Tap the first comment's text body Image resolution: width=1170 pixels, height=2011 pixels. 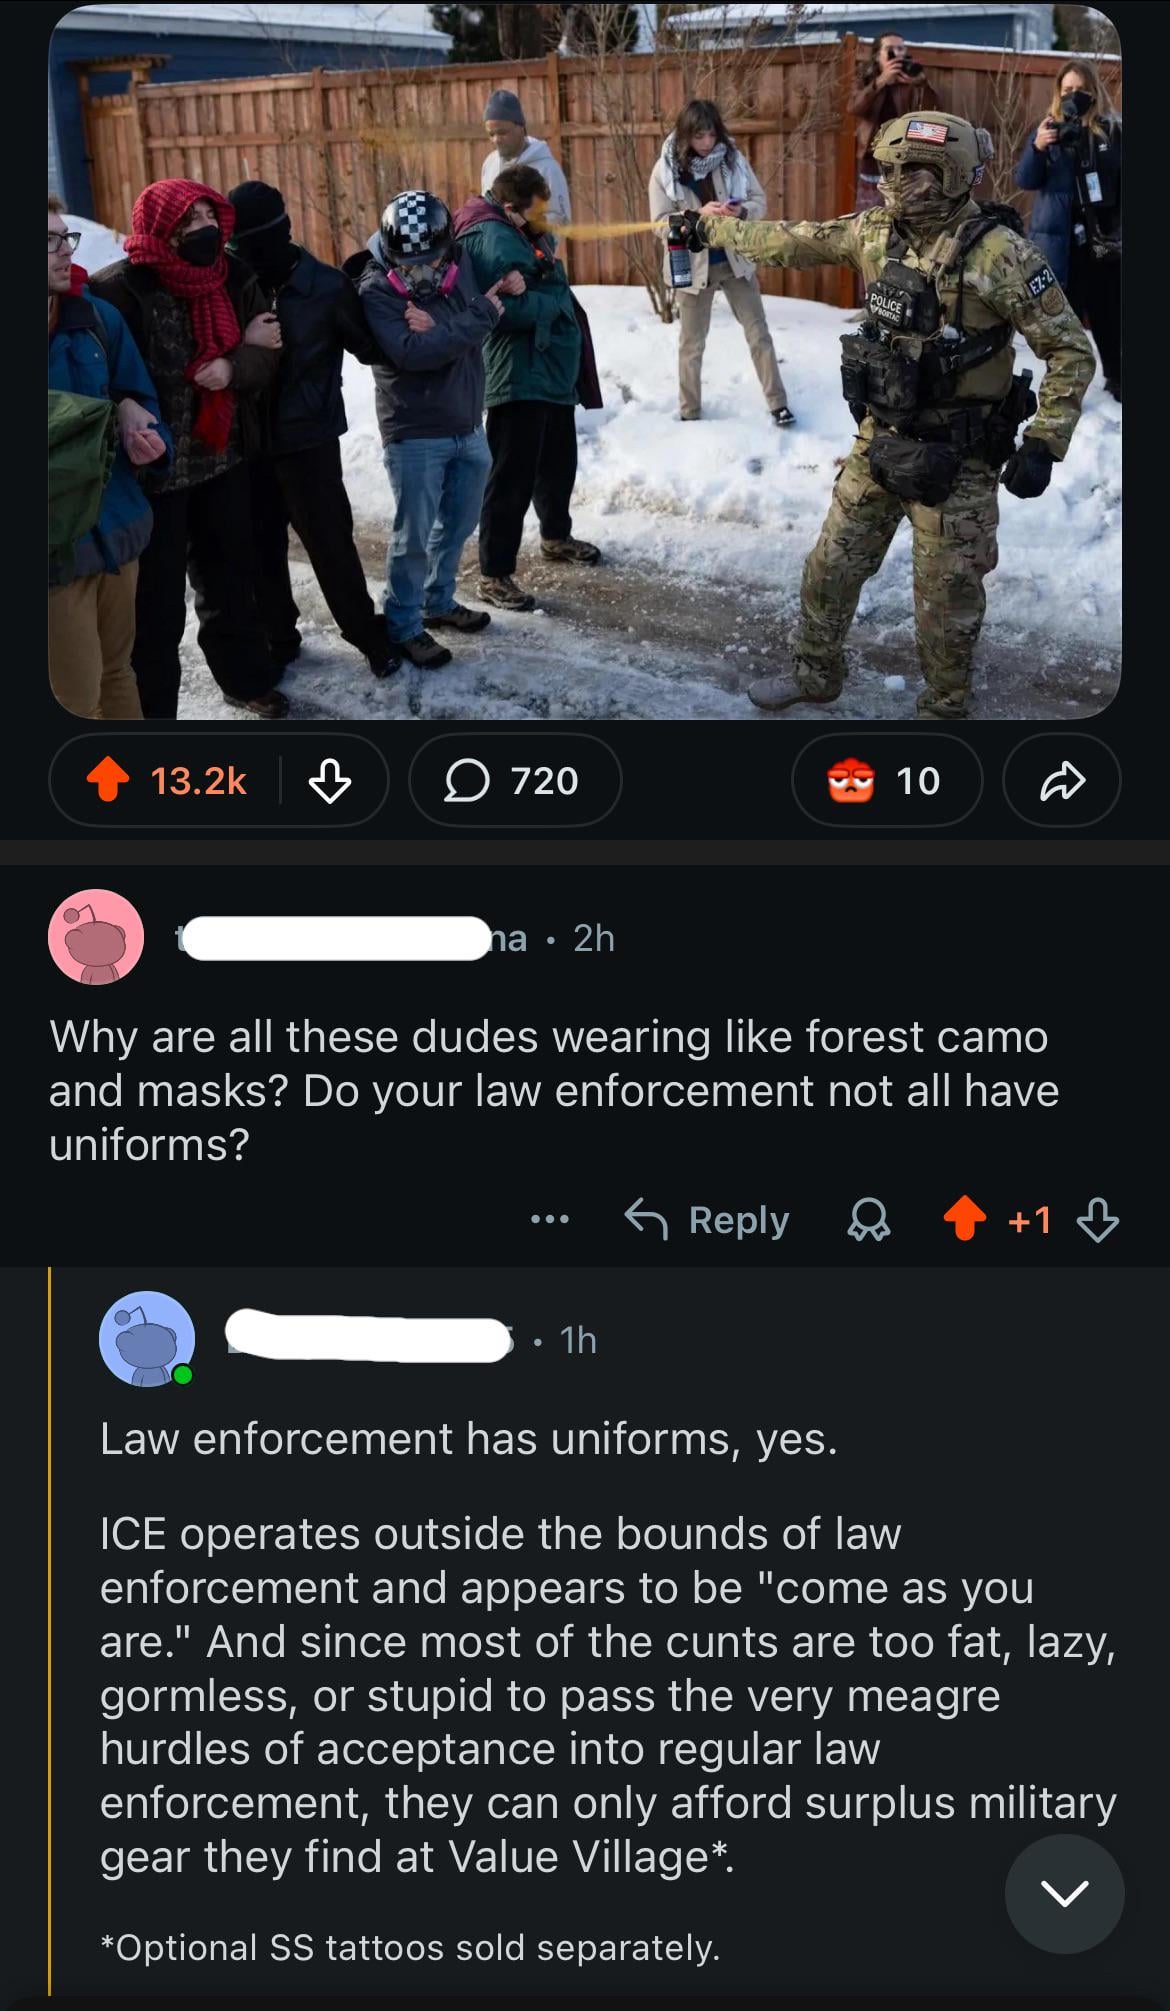[x=553, y=1090]
